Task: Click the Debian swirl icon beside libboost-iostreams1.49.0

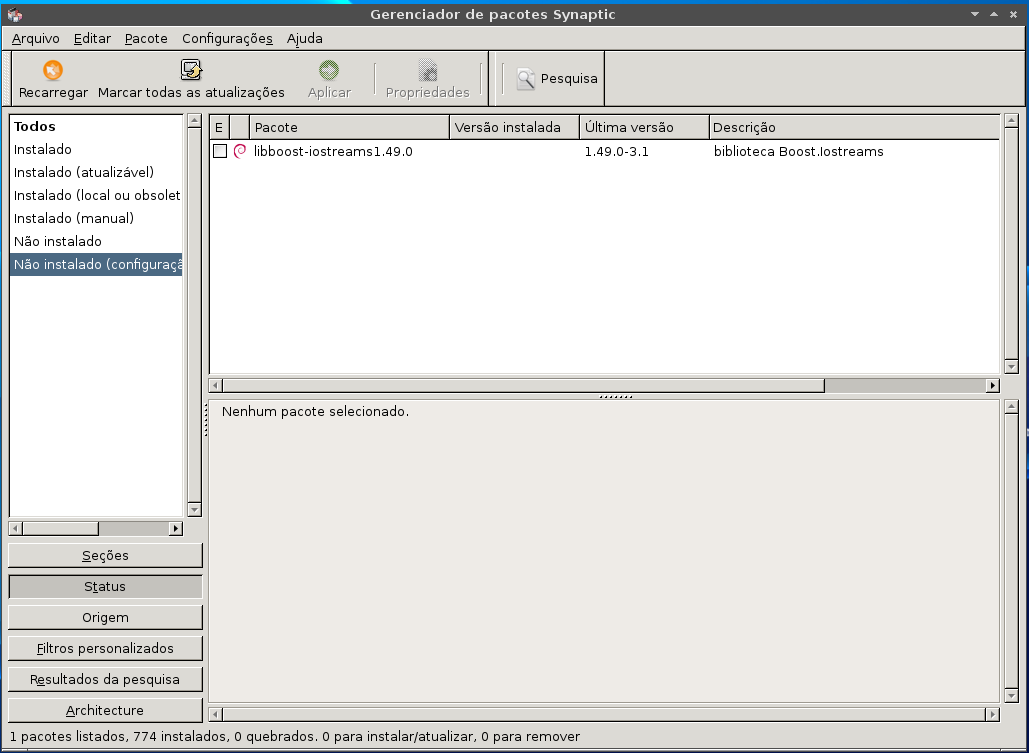Action: coord(240,152)
